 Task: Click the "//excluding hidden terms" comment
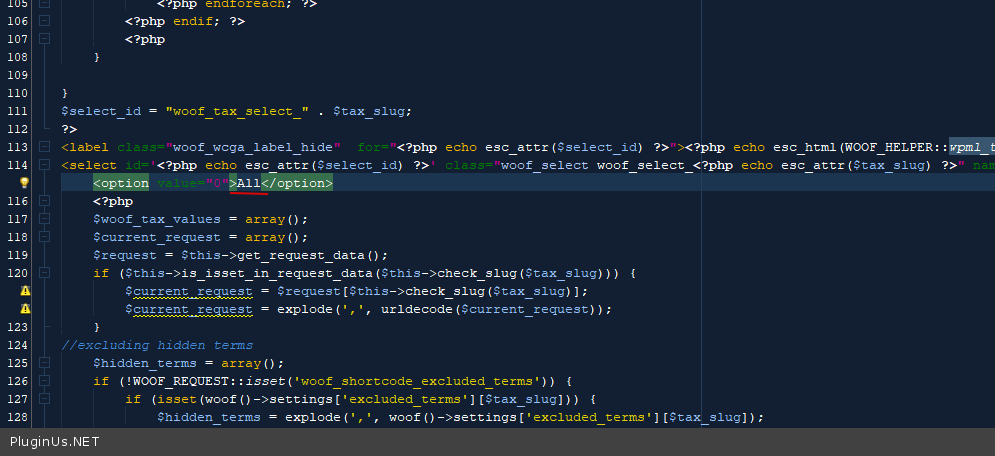(x=157, y=345)
